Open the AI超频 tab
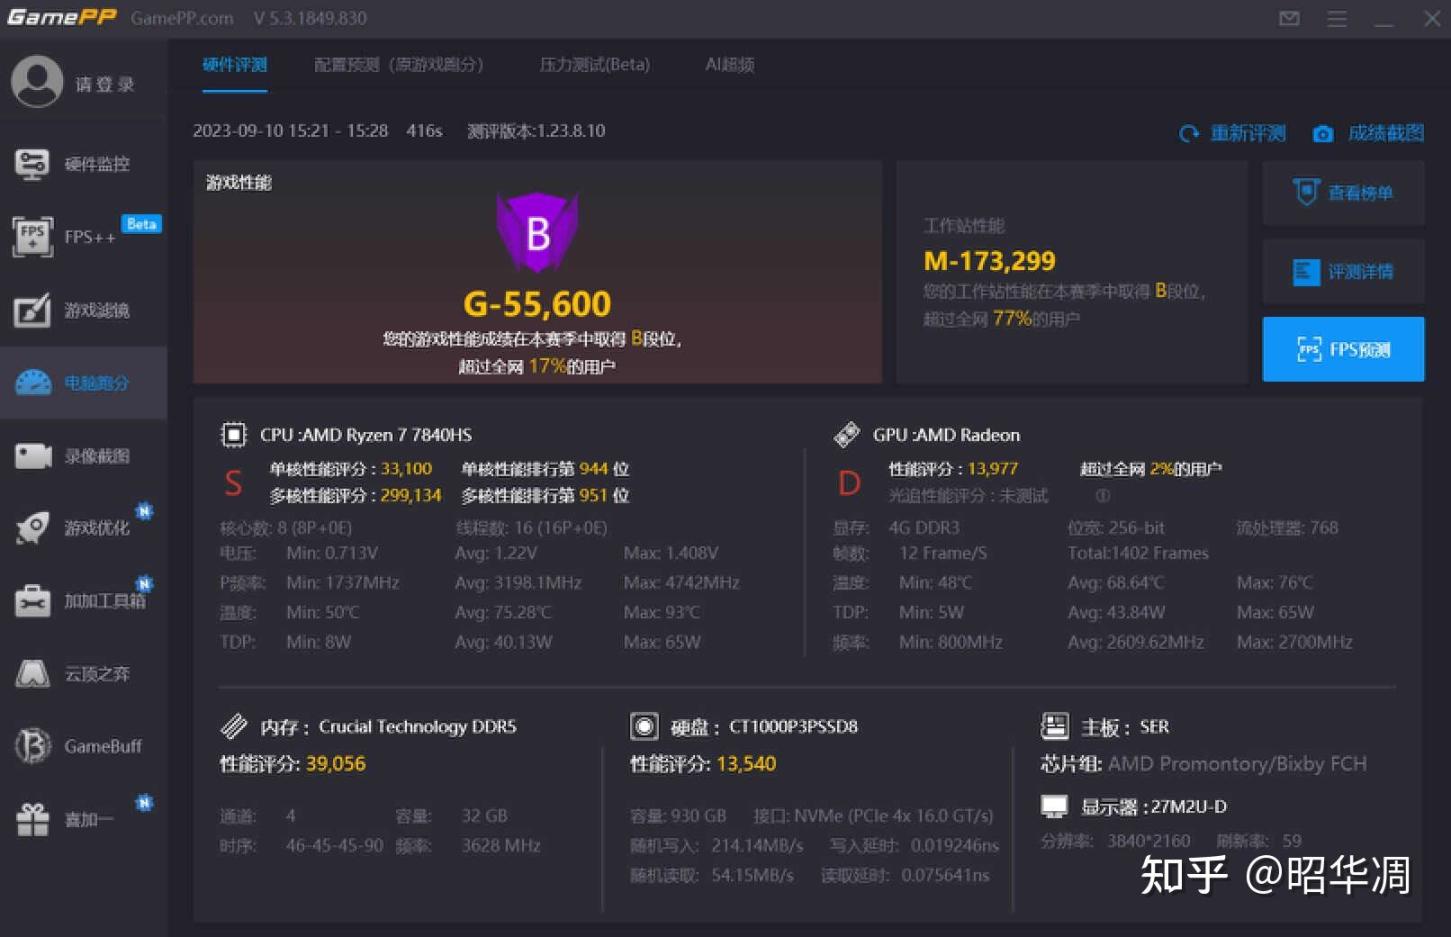The height and width of the screenshot is (937, 1451). pos(730,65)
